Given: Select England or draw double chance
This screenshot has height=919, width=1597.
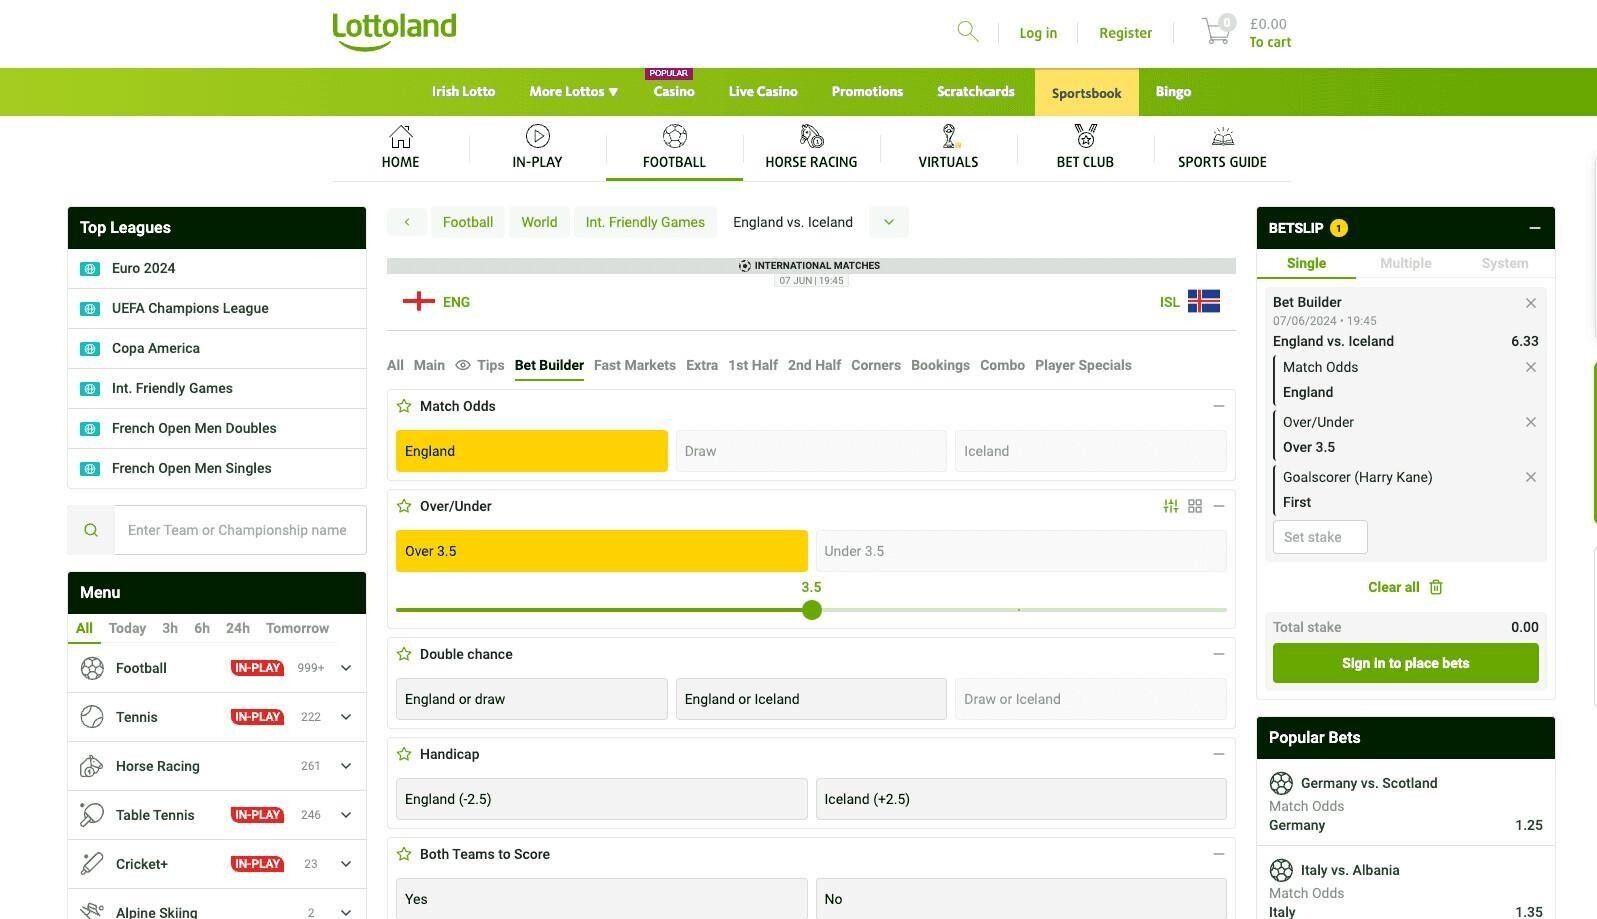Looking at the screenshot, I should point(532,699).
